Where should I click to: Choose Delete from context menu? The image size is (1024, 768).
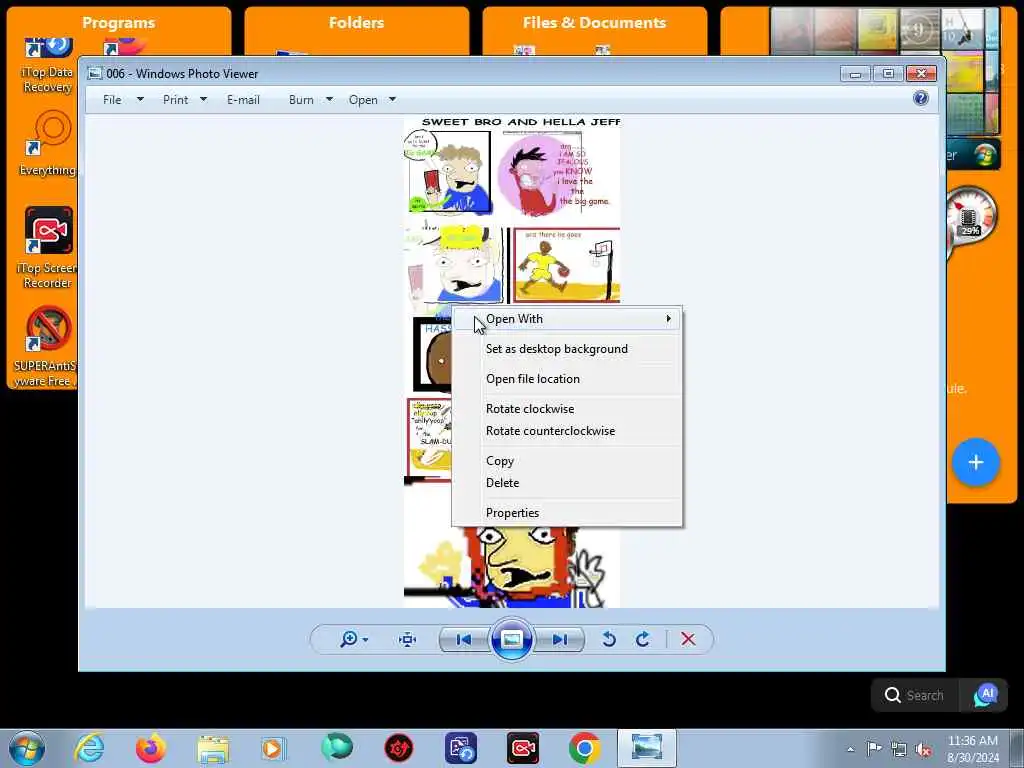click(568, 483)
